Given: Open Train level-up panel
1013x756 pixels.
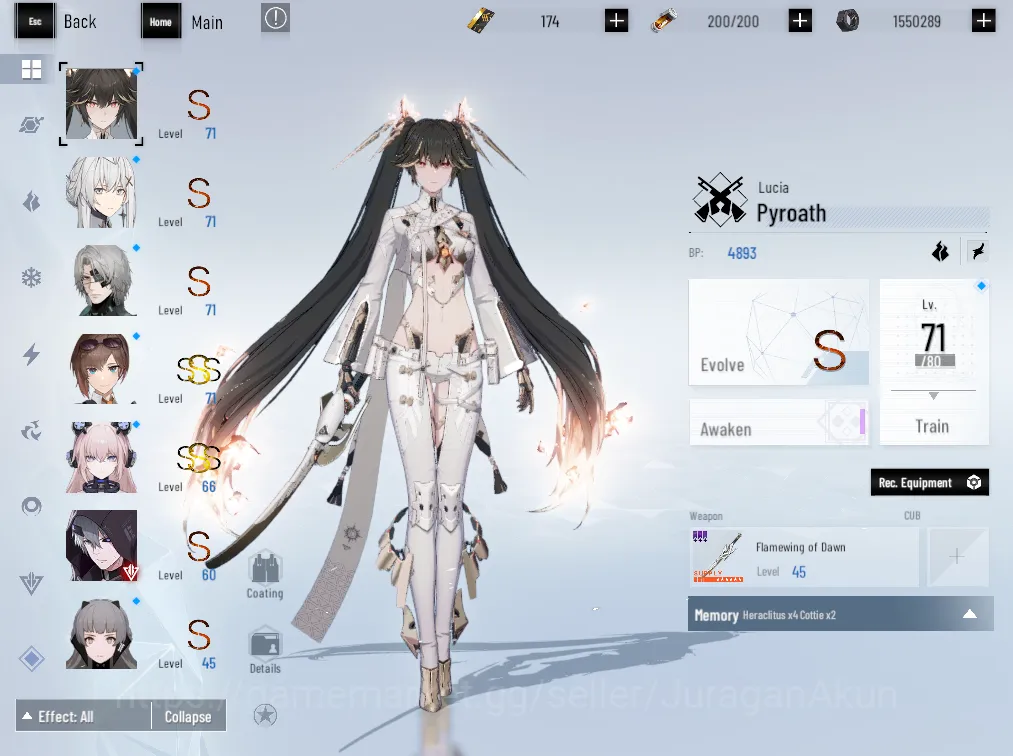Looking at the screenshot, I should (934, 362).
